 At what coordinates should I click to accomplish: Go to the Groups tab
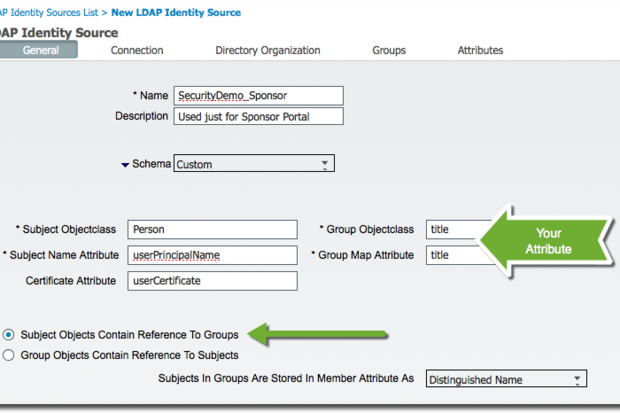tap(389, 50)
